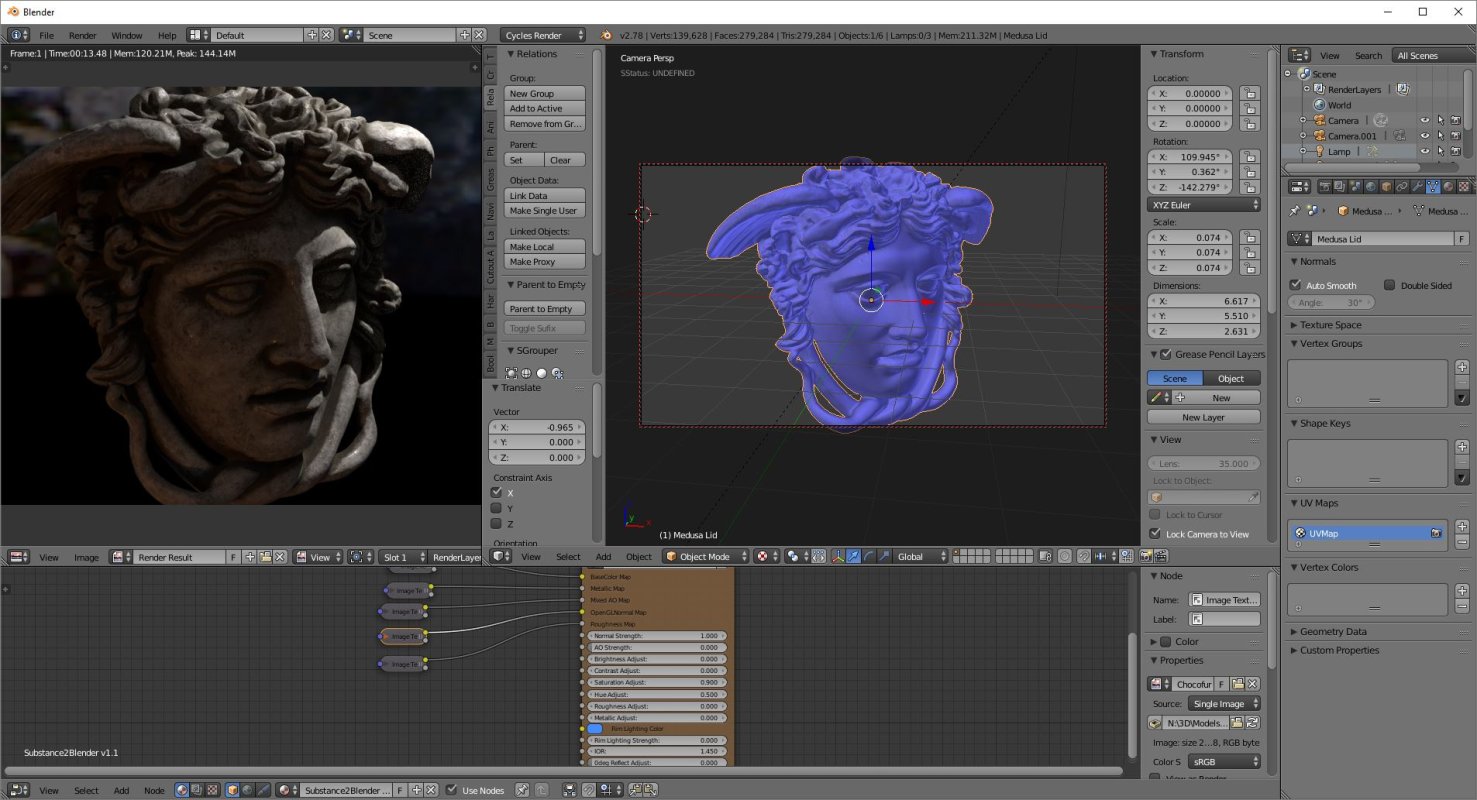Select the UVMap entry in UV Maps

click(1367, 534)
